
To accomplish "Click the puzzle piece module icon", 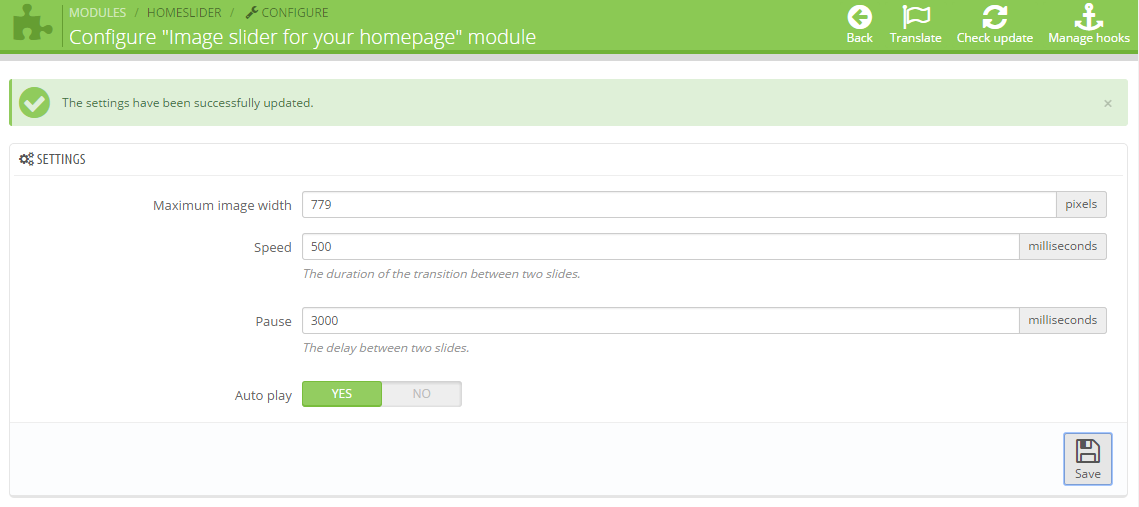I will pos(32,25).
